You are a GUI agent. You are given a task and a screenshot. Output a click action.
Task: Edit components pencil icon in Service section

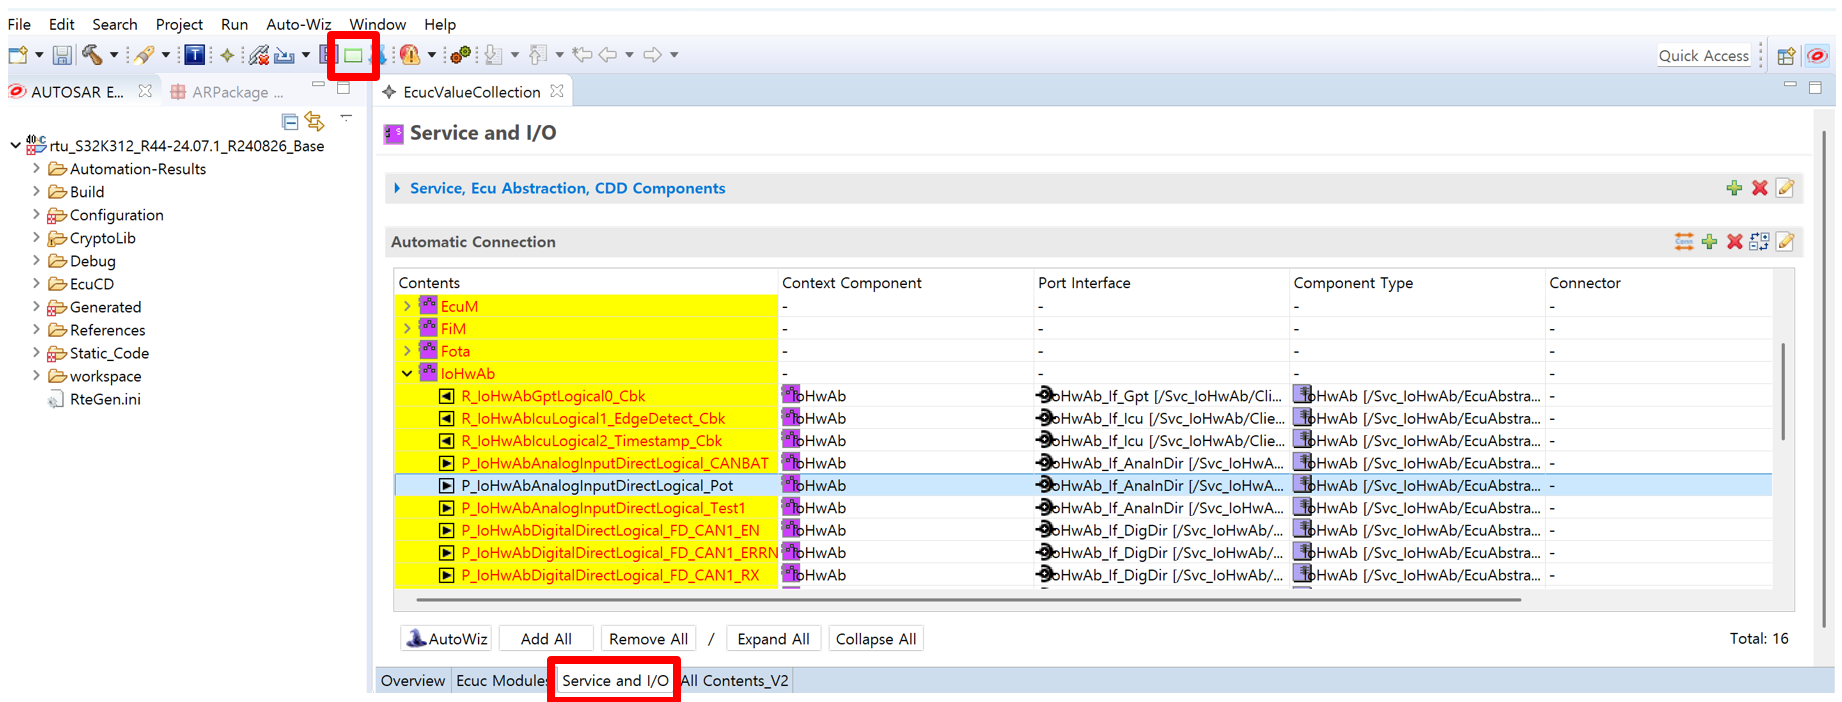tap(1786, 188)
